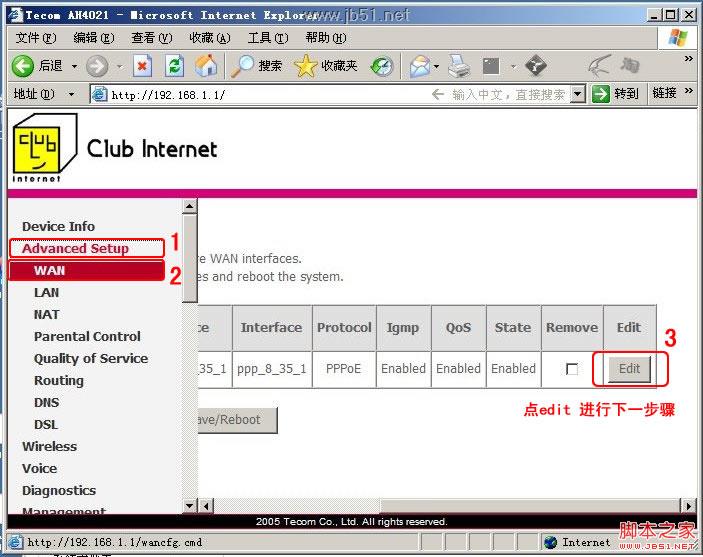Click the page icon in address bar
The width and height of the screenshot is (703, 557).
99,94
